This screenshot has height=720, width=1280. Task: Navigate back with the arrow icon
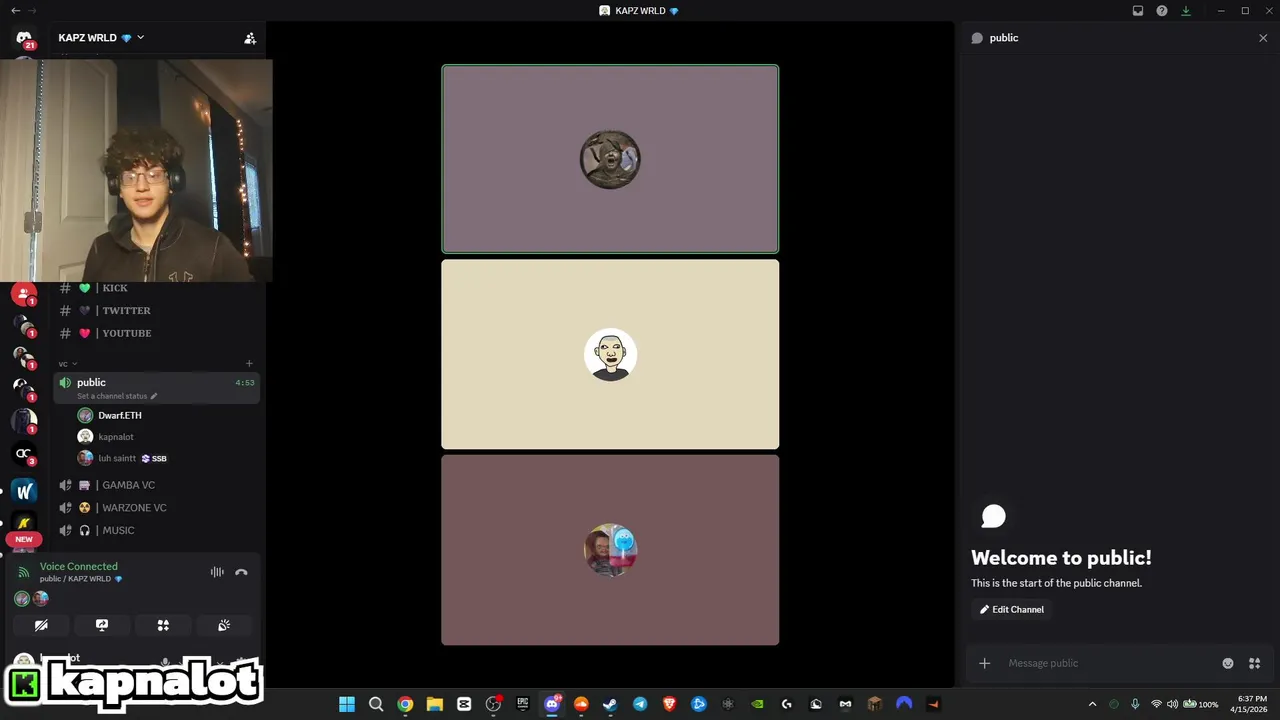pos(15,11)
